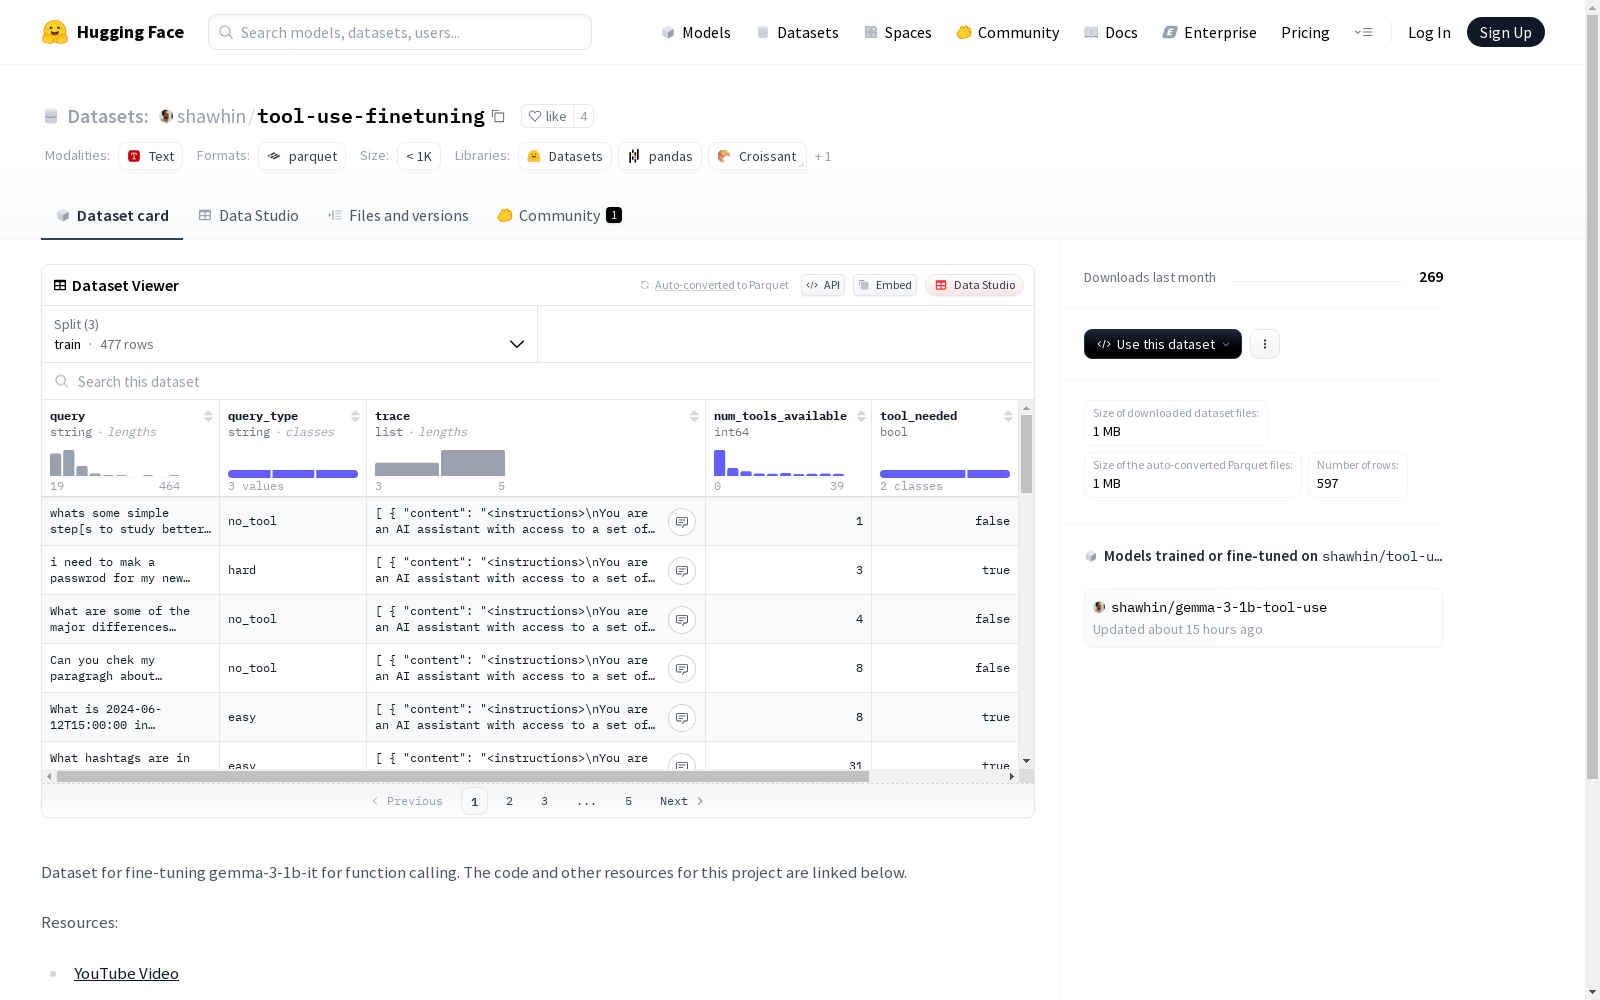1600x1000 pixels.
Task: Go to the Pricing page
Action: click(1305, 32)
